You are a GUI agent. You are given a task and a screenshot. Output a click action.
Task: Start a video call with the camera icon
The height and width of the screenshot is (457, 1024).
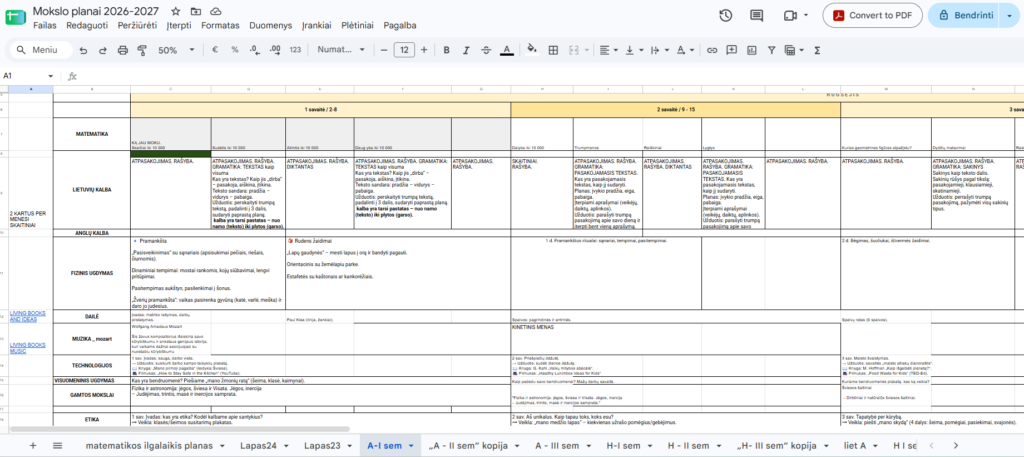tap(790, 16)
